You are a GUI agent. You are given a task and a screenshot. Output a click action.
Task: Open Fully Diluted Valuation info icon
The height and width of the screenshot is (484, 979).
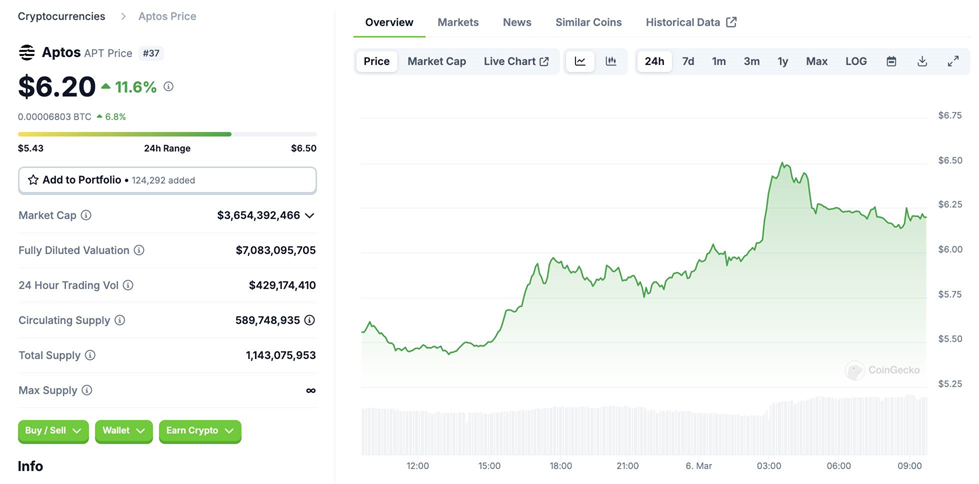click(139, 250)
